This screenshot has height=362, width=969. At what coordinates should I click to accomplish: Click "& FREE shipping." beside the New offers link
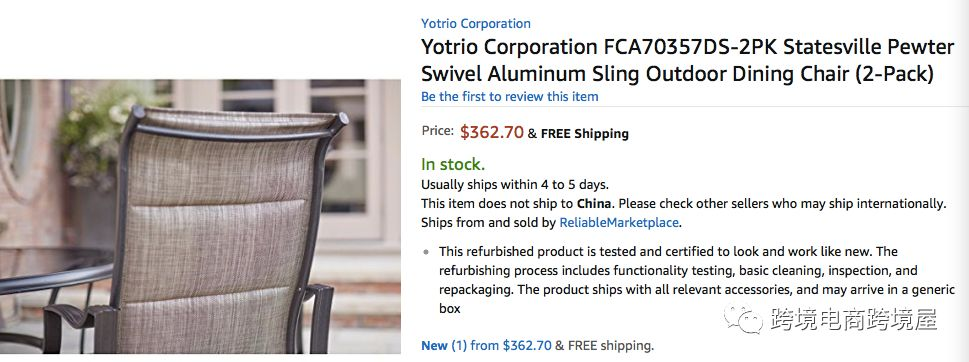[x=604, y=345]
